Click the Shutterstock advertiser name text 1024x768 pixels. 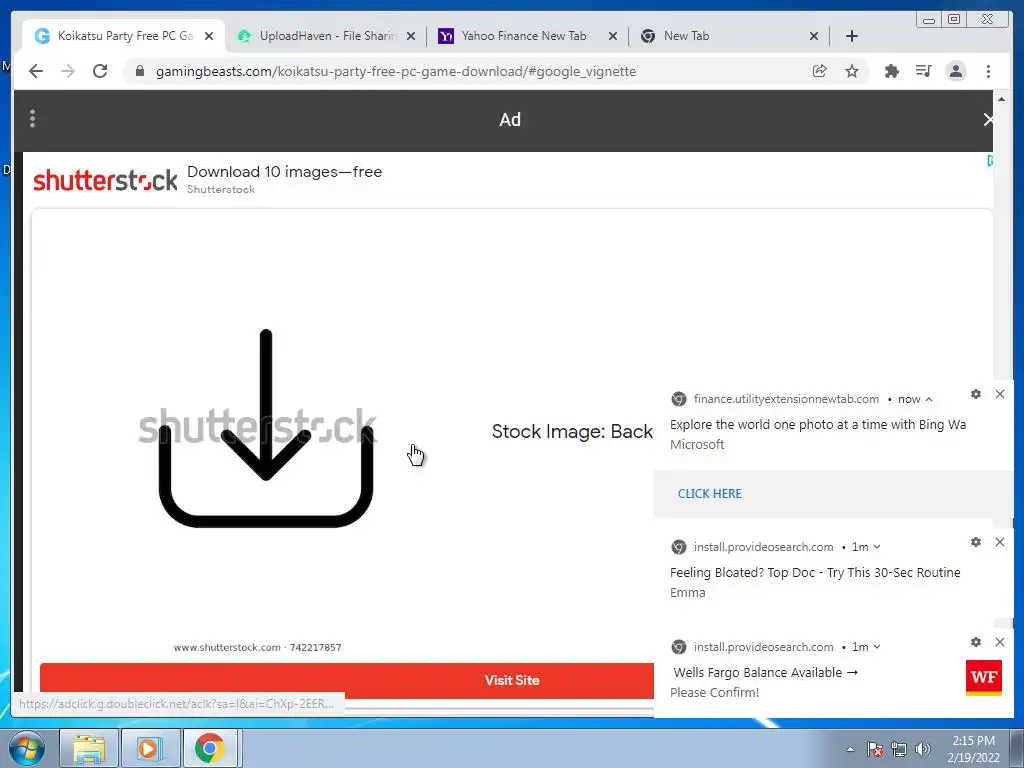click(x=221, y=189)
